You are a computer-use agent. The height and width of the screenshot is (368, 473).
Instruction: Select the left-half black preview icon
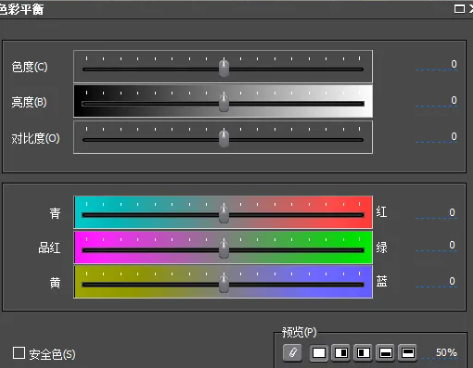click(363, 353)
